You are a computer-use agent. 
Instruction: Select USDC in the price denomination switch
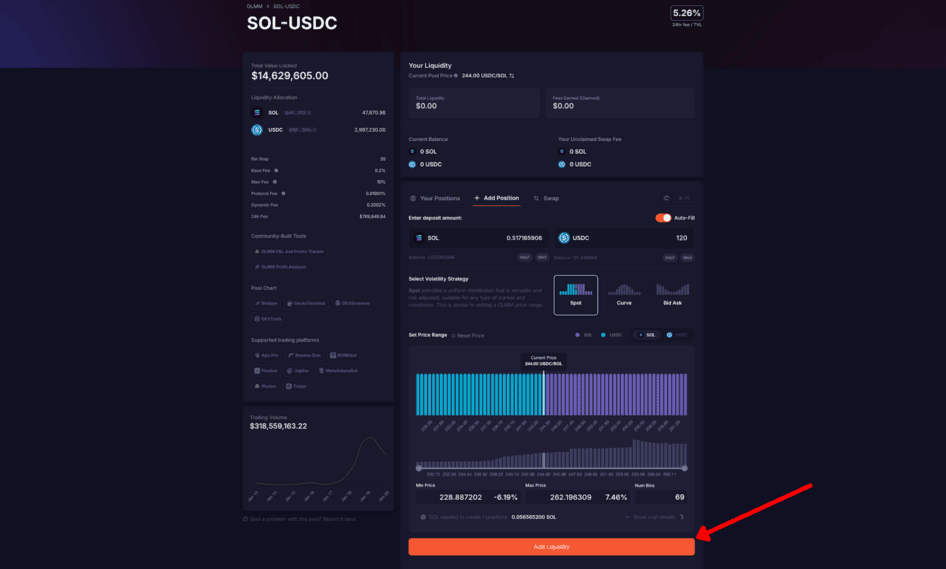pos(677,335)
